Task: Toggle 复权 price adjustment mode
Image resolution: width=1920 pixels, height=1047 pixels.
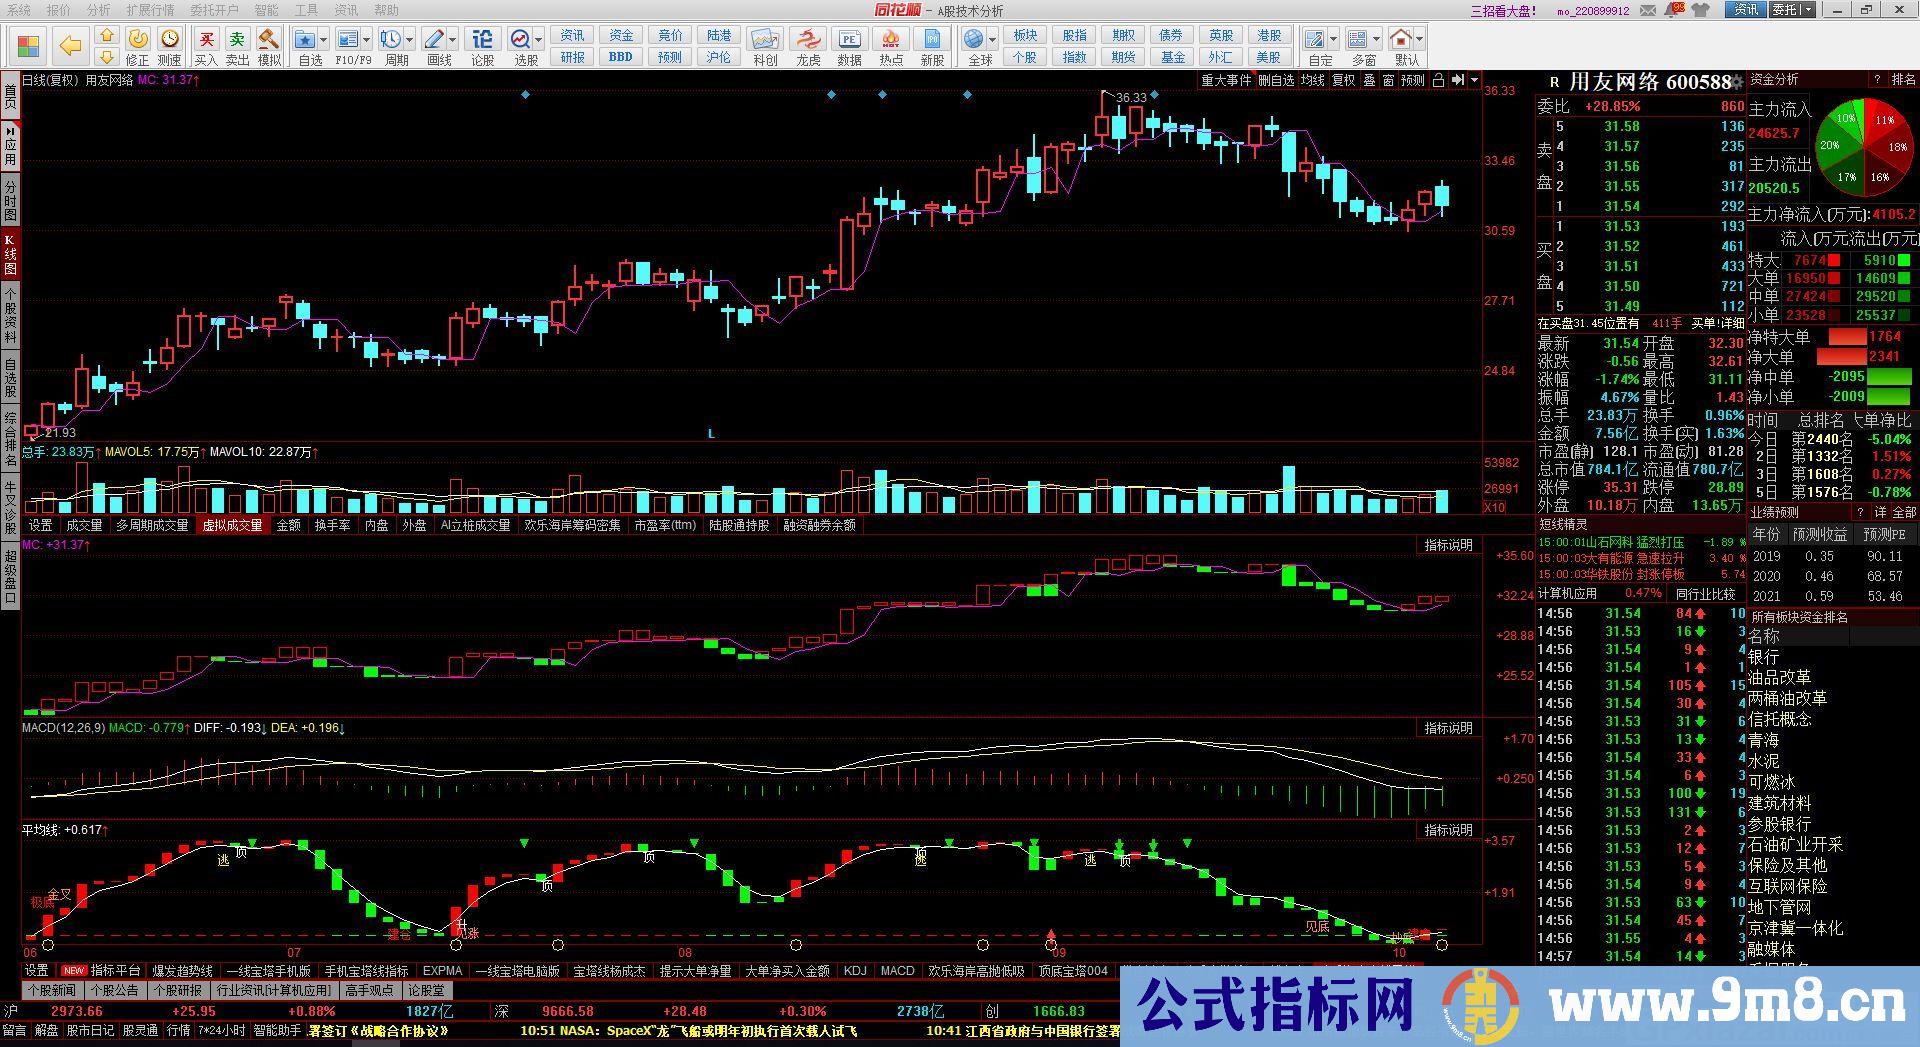Action: 1343,80
